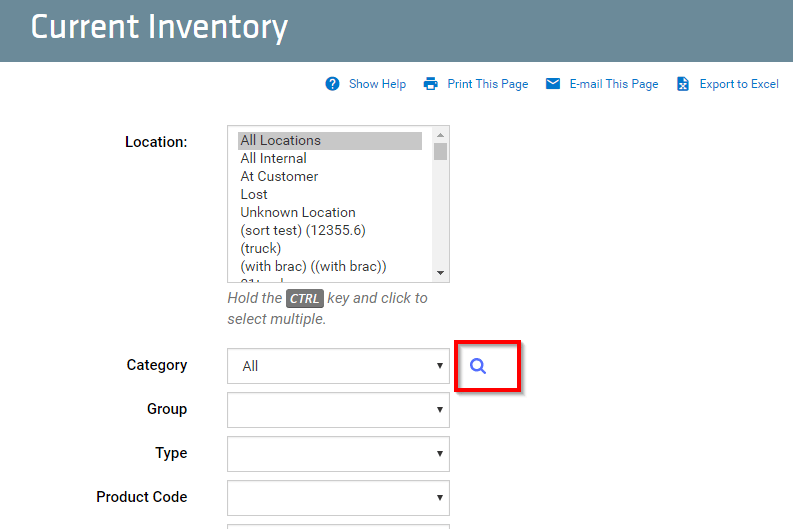This screenshot has width=793, height=529.
Task: Open the Product Code dropdown
Action: click(x=338, y=498)
